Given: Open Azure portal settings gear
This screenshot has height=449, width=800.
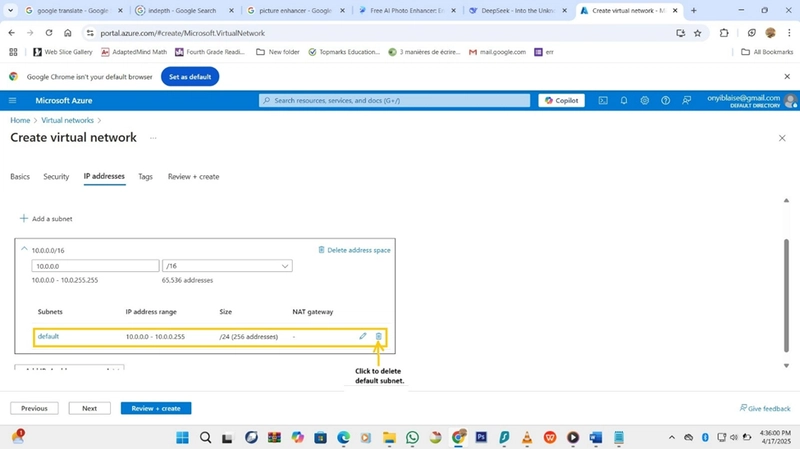Looking at the screenshot, I should pyautogui.click(x=645, y=101).
